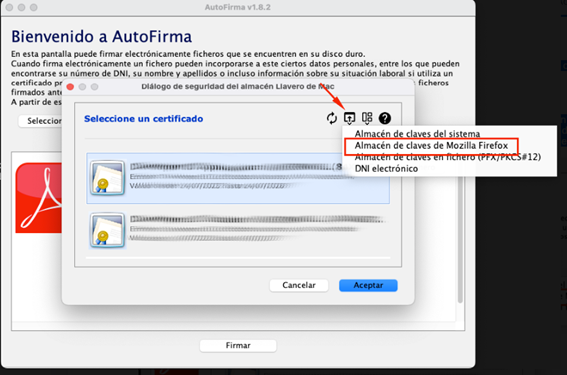Click the AutoFirma v1.8.2 title bar
The width and height of the screenshot is (567, 375).
tap(238, 7)
